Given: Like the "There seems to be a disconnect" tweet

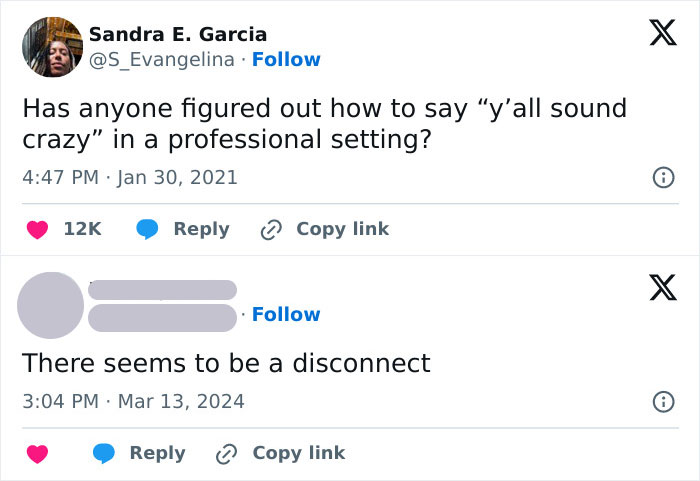Looking at the screenshot, I should (37, 453).
